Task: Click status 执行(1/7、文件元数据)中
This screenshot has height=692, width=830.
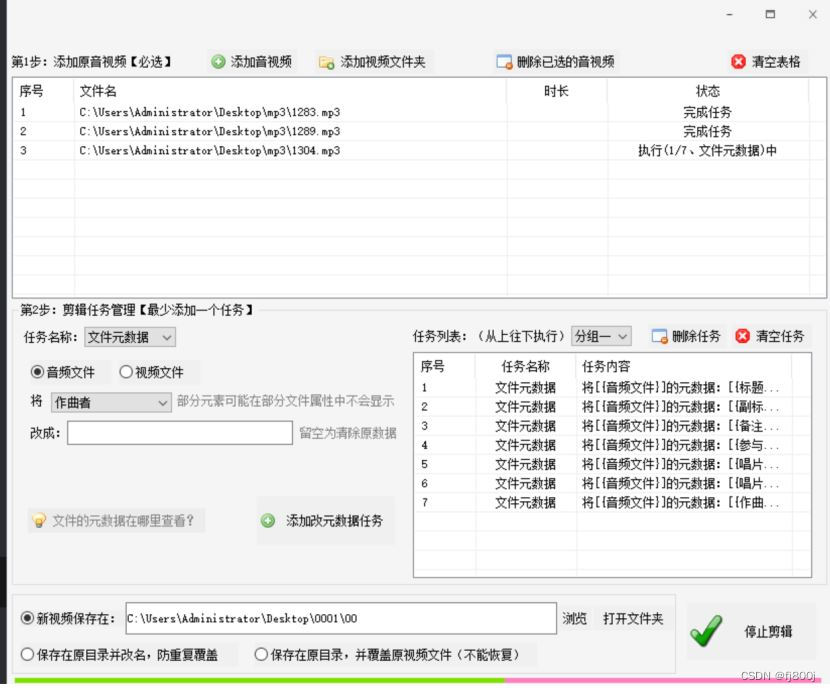Action: click(707, 150)
